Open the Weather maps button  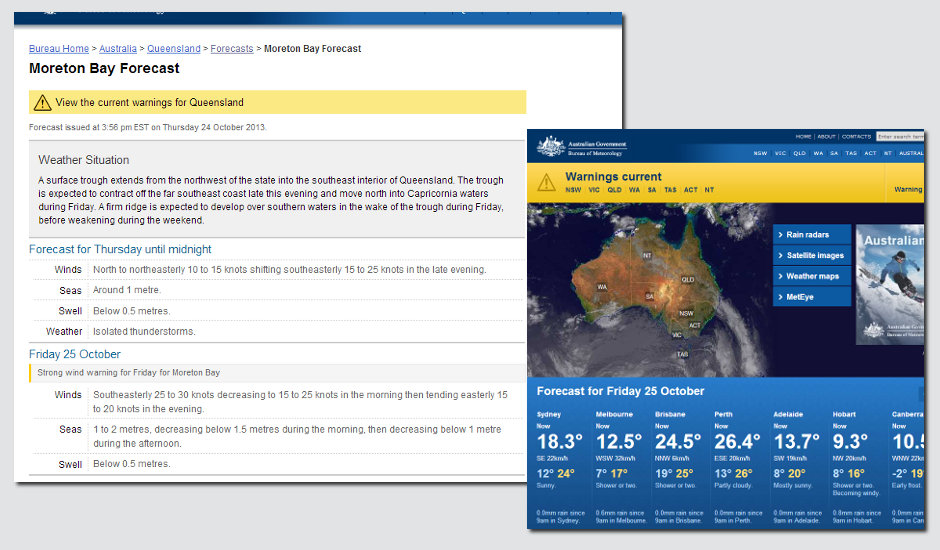(x=812, y=276)
